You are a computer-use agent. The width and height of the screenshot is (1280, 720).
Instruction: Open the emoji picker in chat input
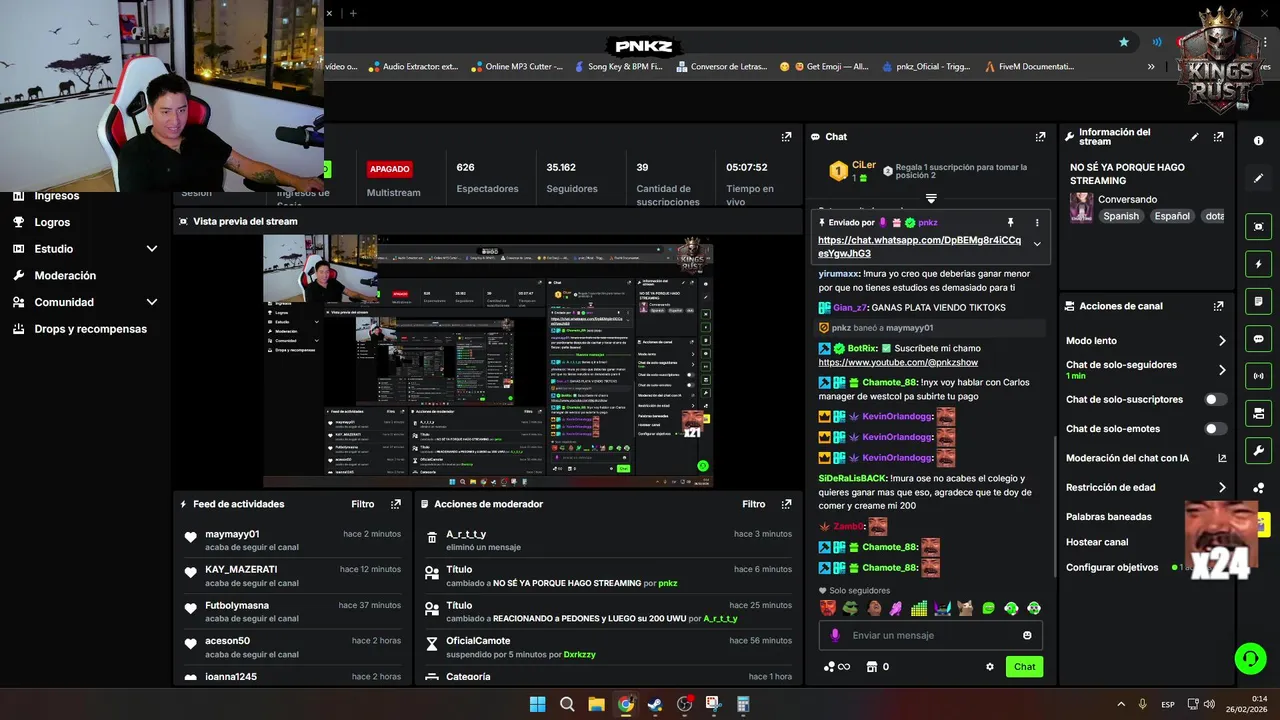point(1027,635)
